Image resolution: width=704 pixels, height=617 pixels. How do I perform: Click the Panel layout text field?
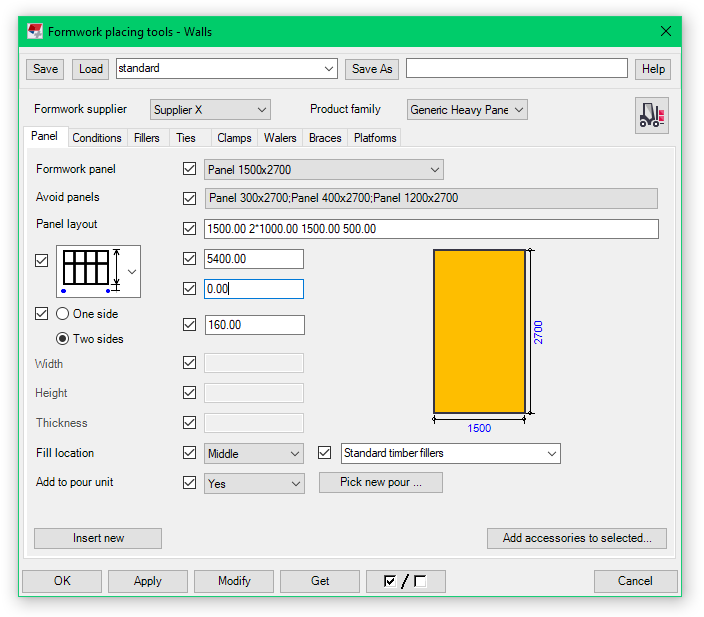430,229
